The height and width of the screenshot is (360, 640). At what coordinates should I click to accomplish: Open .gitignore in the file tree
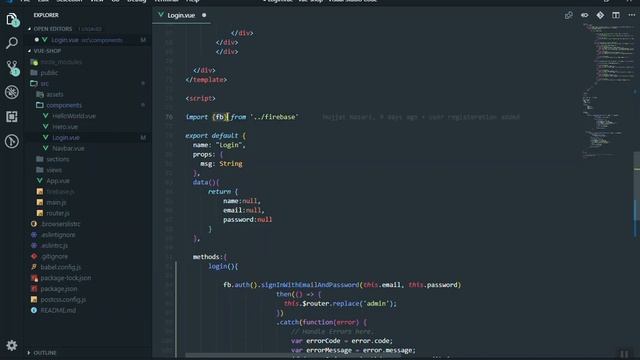54,256
